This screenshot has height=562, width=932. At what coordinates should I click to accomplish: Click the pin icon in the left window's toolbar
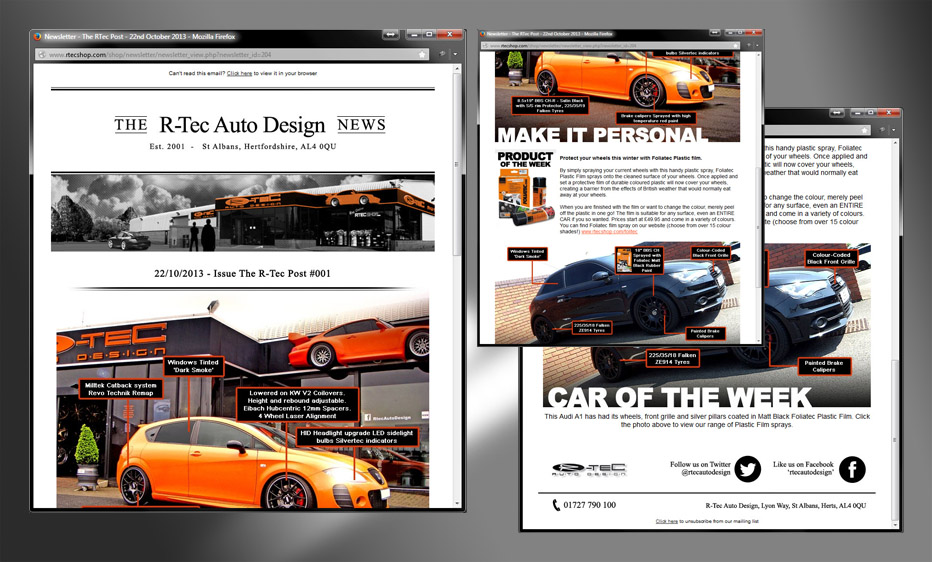442,54
